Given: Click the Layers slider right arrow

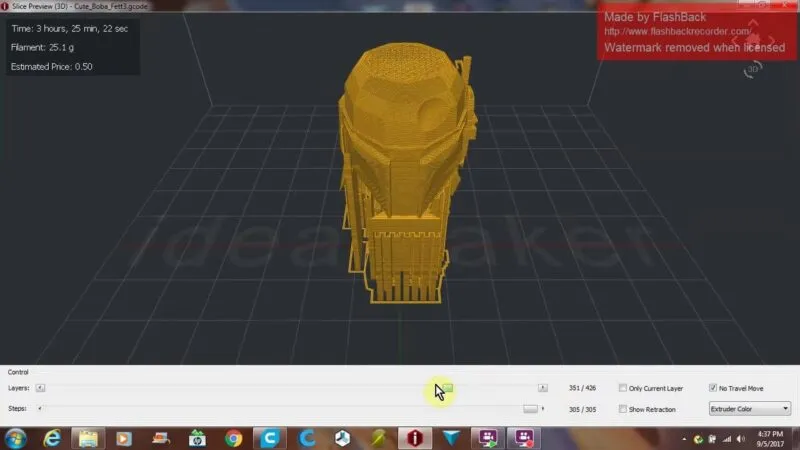Looking at the screenshot, I should [x=543, y=388].
